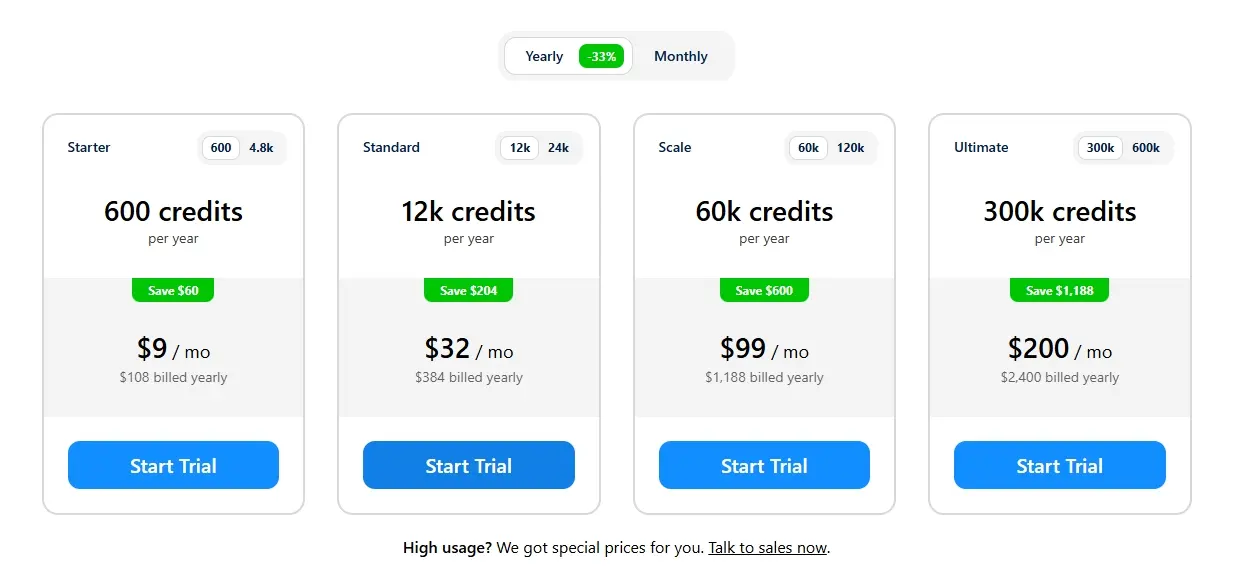Click the Save $600 badge

[x=764, y=291]
